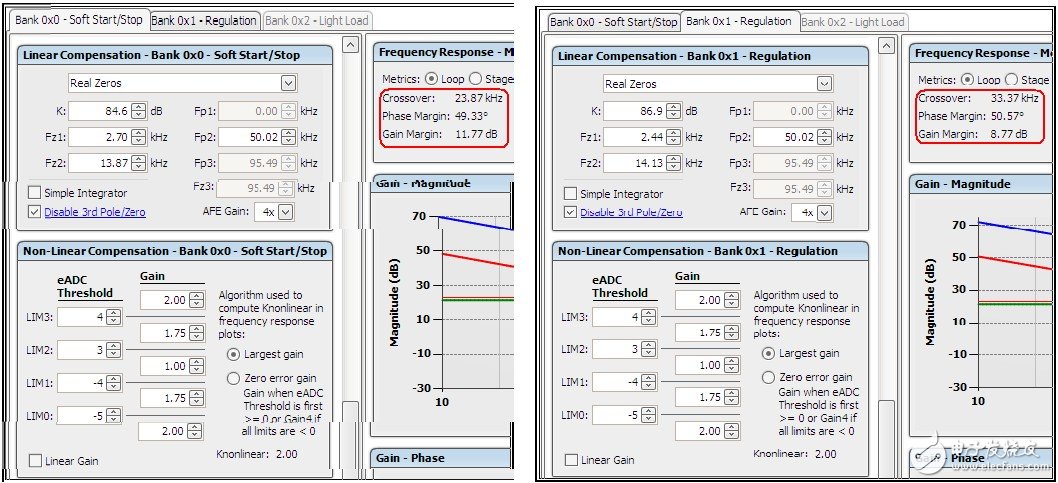This screenshot has width=1058, height=483.
Task: Open Real Zeros dropdown in Bank 0x0 Linear Compensation
Action: click(288, 83)
